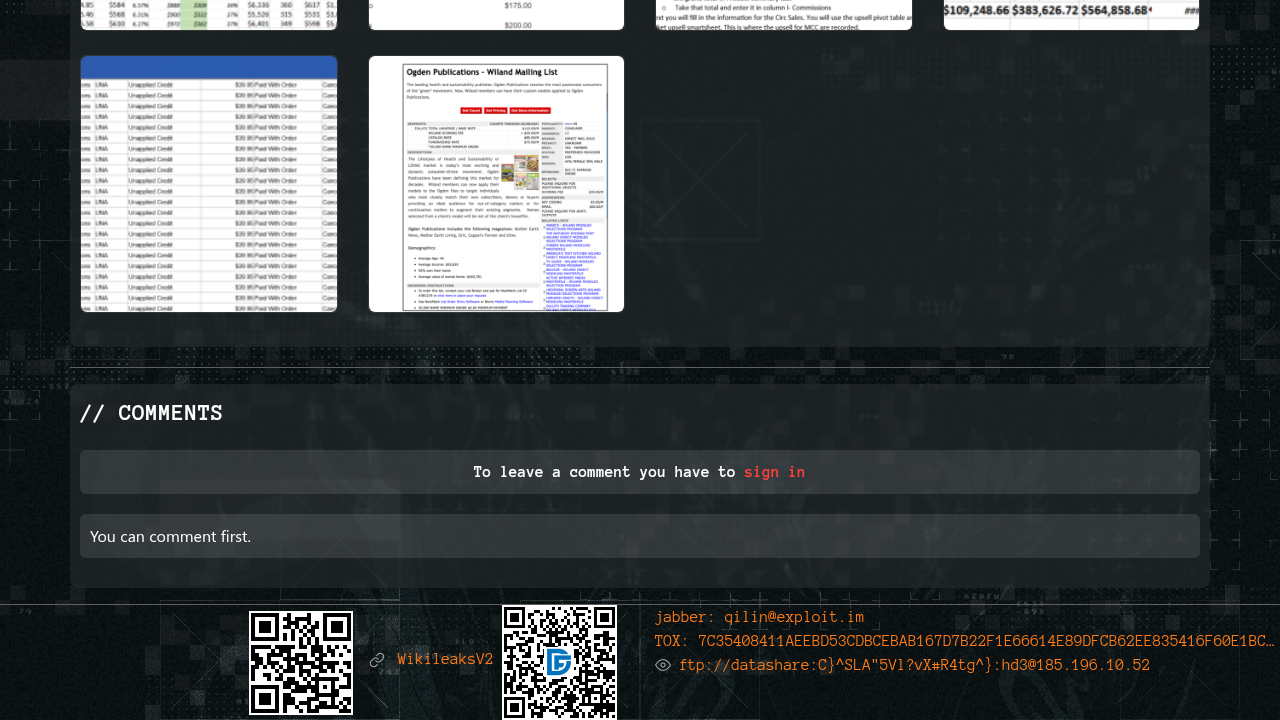Click the QR code with the blue logo
Screen dimensions: 1280x720
[559, 662]
